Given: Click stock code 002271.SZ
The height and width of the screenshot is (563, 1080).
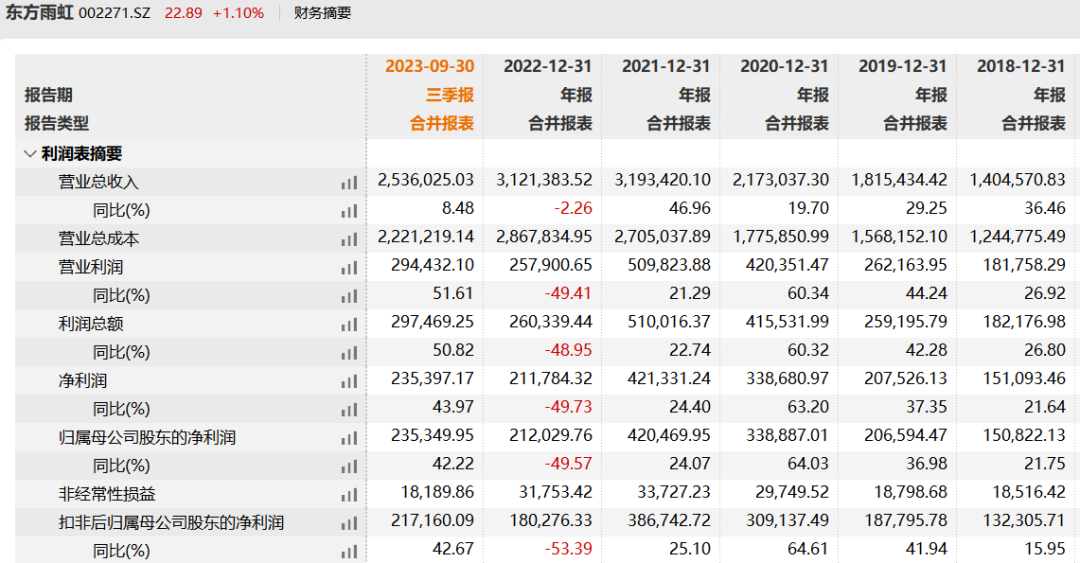Looking at the screenshot, I should pyautogui.click(x=114, y=13).
